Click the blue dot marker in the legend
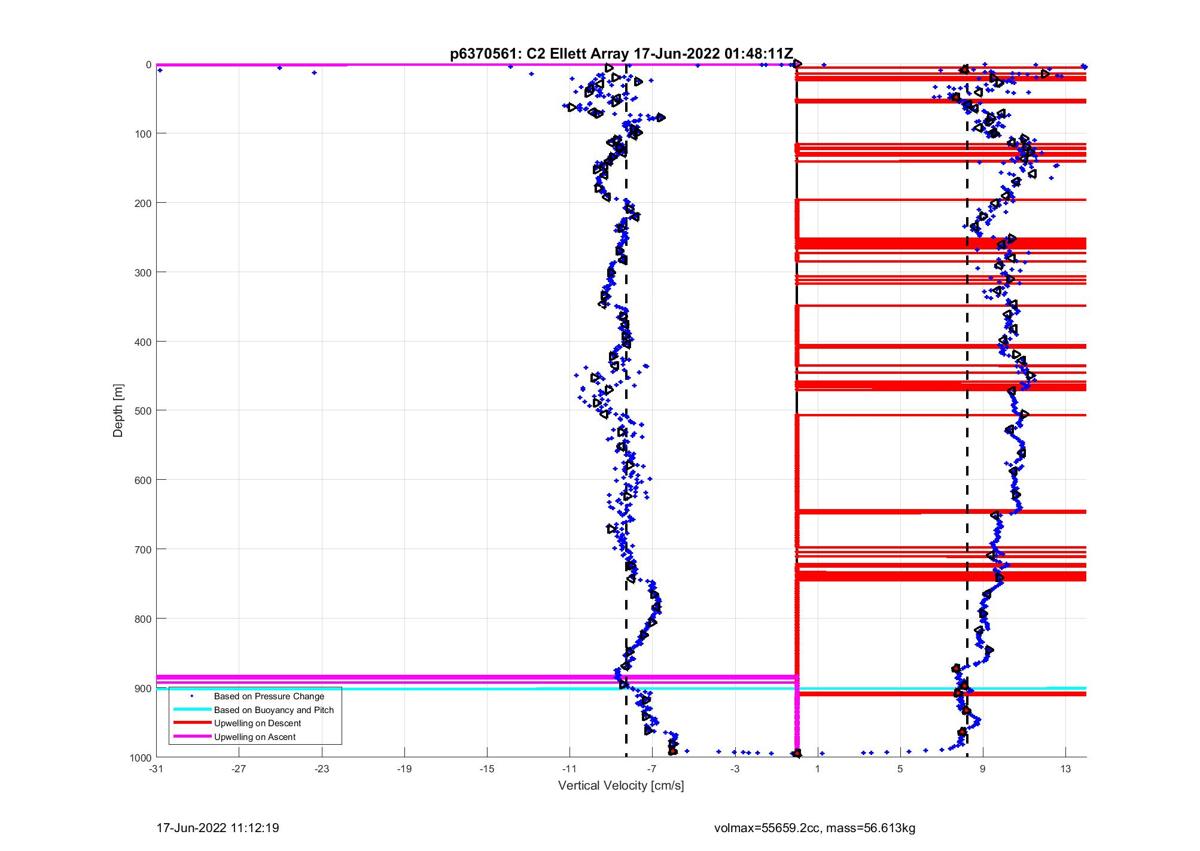Image resolution: width=1200 pixels, height=851 pixels. coord(191,696)
